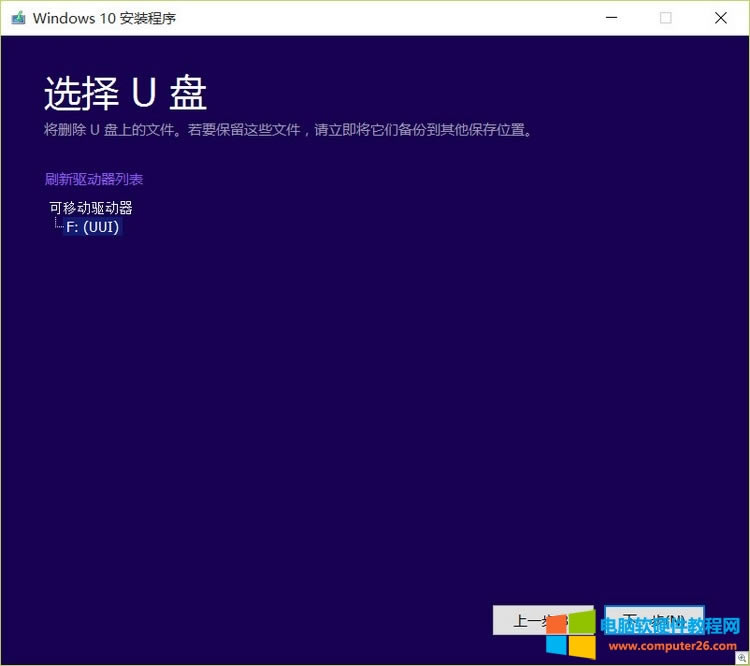Click the magnifier icon at window corner

point(742,658)
